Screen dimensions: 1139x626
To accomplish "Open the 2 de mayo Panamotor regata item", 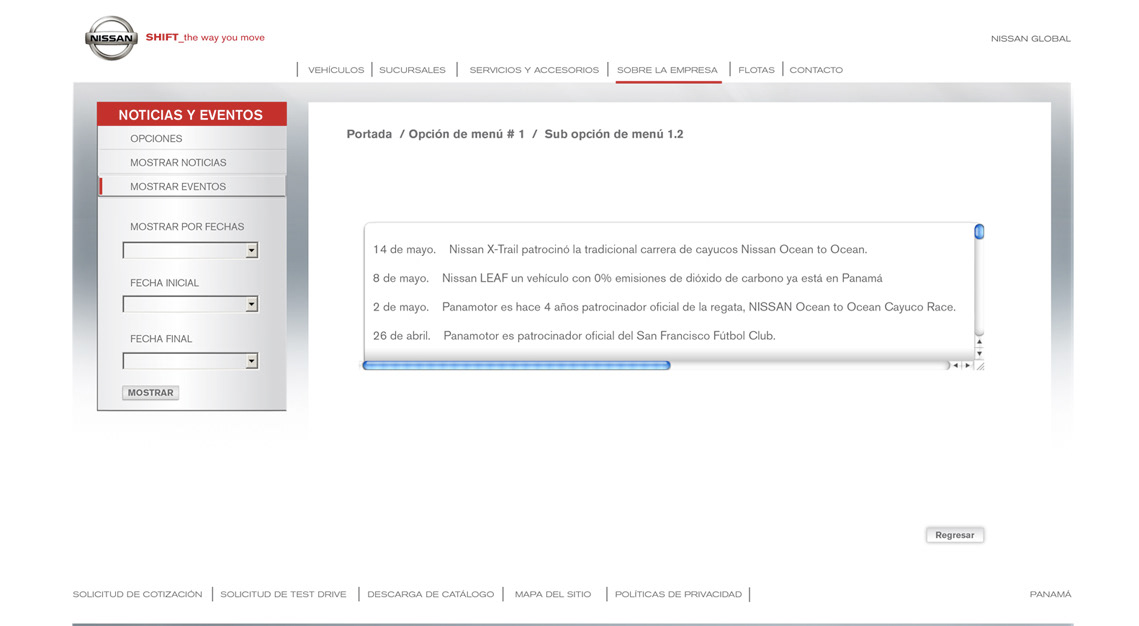I will click(664, 307).
